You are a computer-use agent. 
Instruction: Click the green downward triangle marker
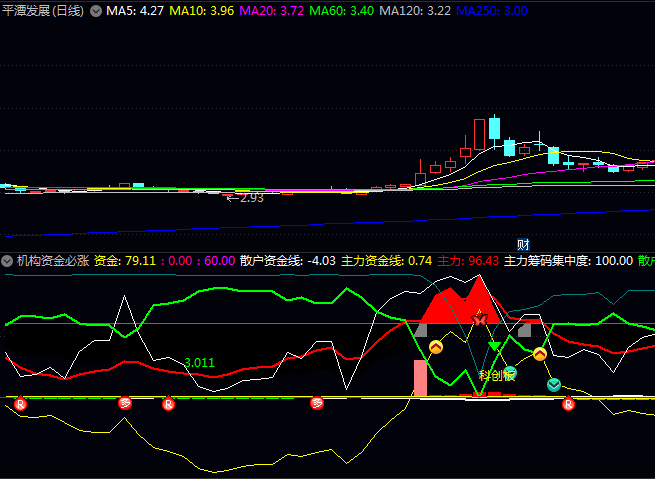point(495,346)
